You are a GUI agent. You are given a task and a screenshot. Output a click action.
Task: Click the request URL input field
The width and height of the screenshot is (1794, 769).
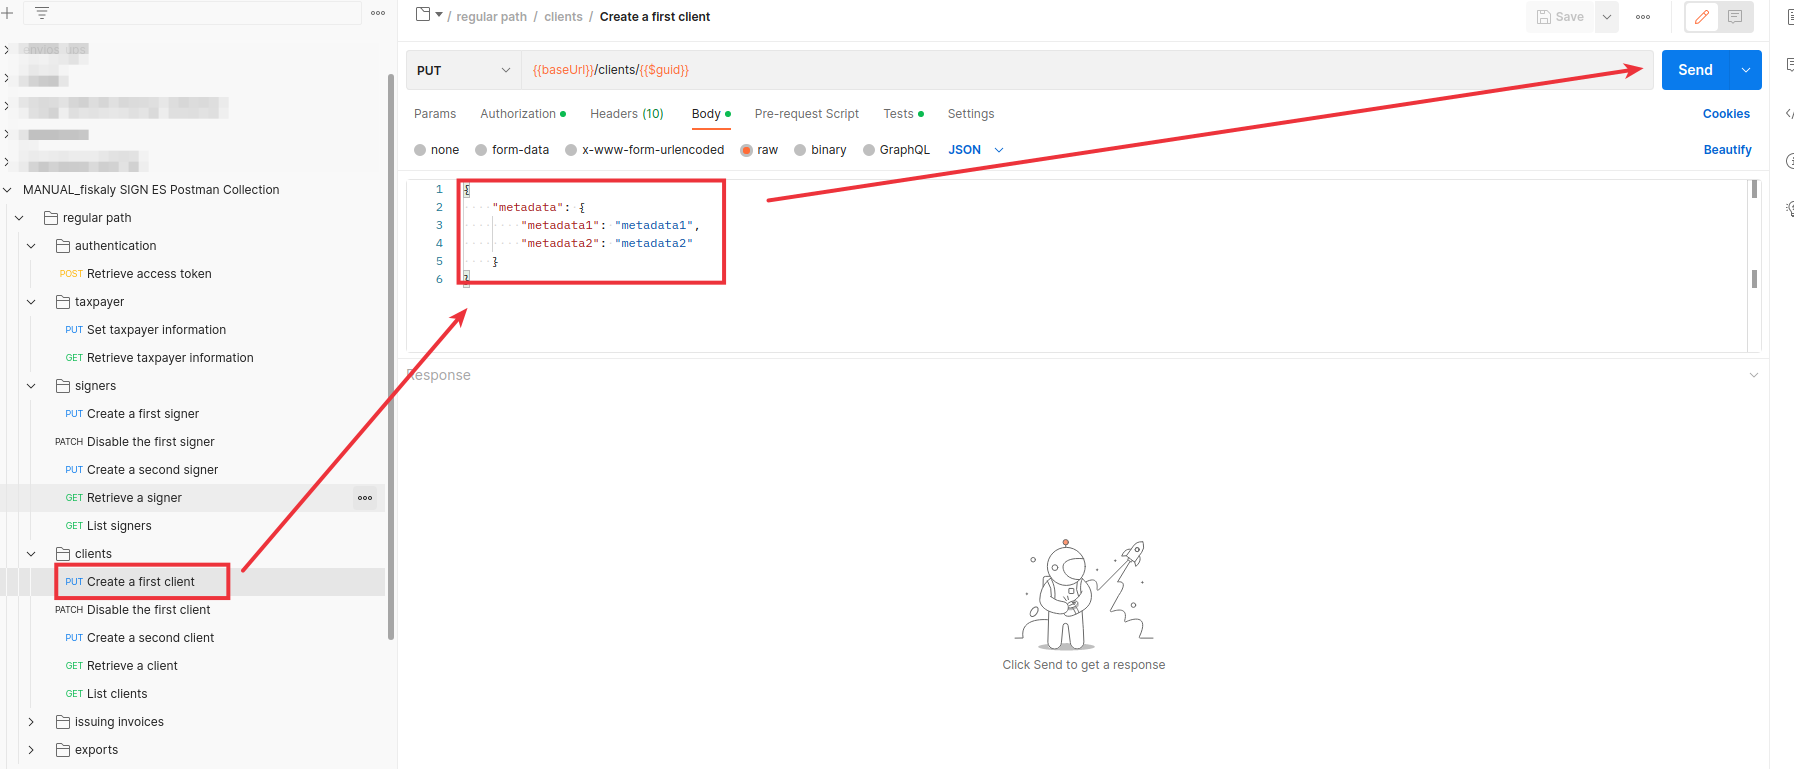(1000, 70)
